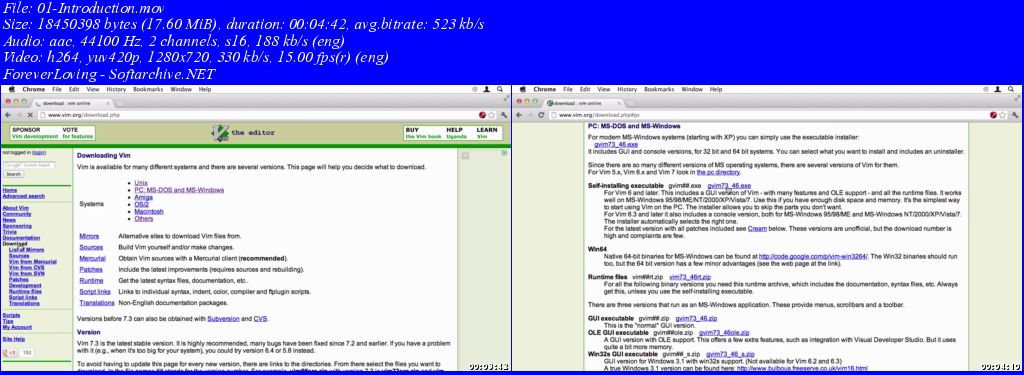Open the Bookmarks menu in left window
This screenshot has width=1024, height=375.
149,90
